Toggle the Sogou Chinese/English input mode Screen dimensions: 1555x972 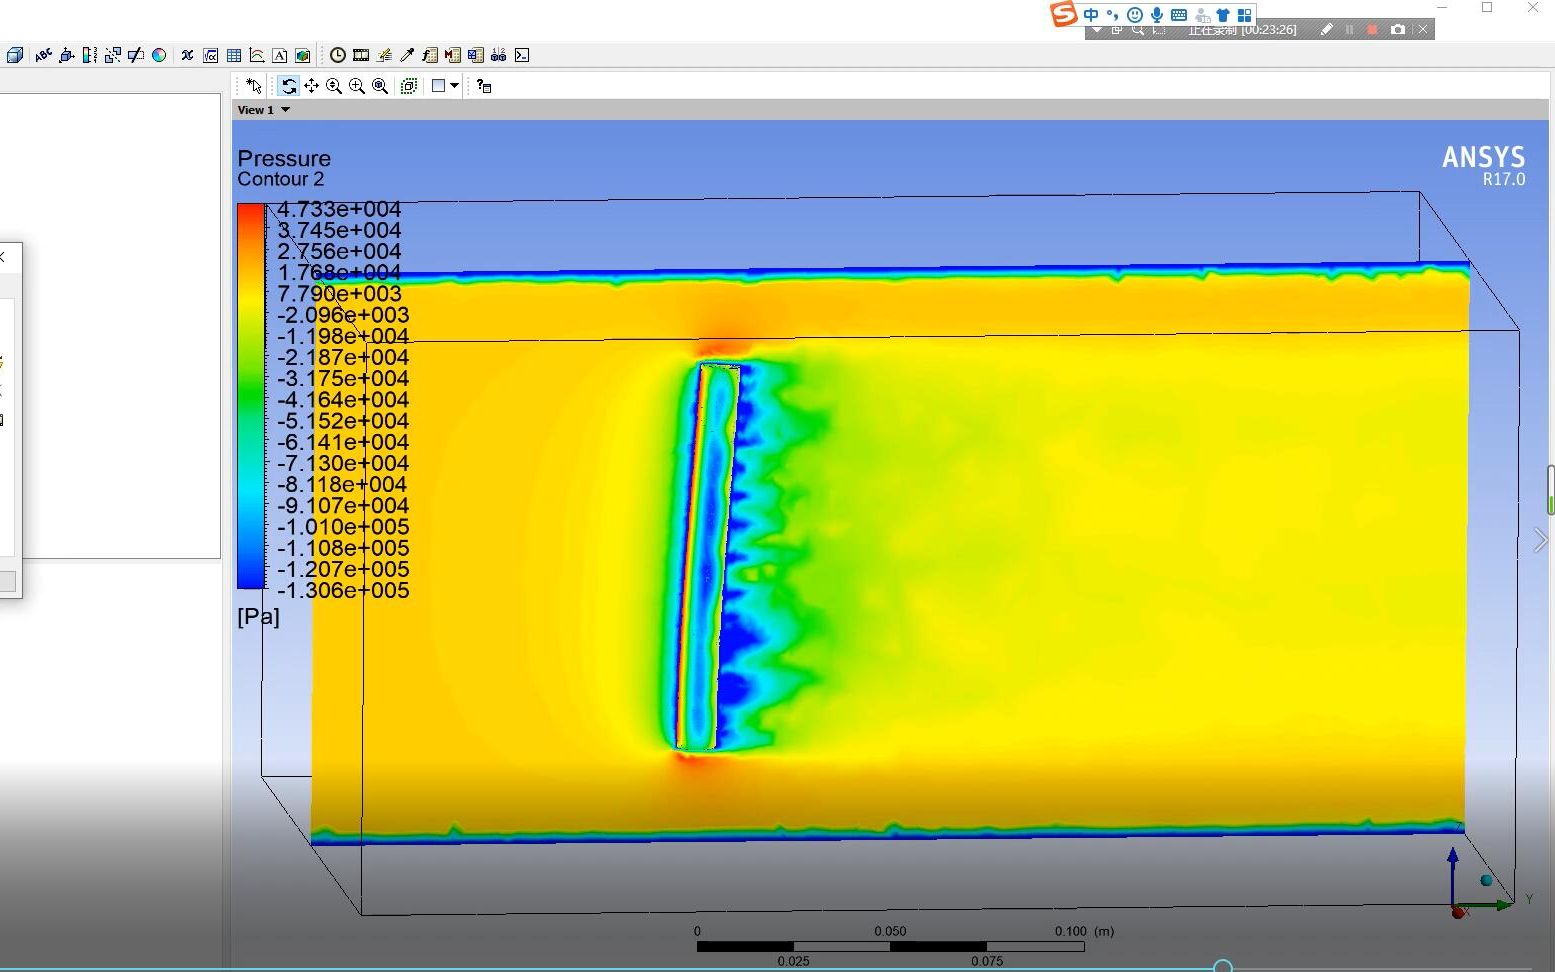(1091, 15)
